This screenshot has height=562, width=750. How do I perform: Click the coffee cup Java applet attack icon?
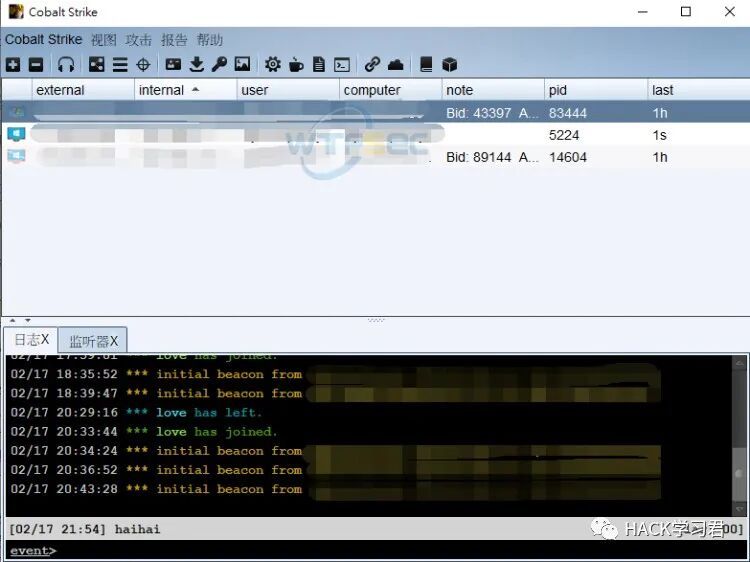click(x=296, y=64)
